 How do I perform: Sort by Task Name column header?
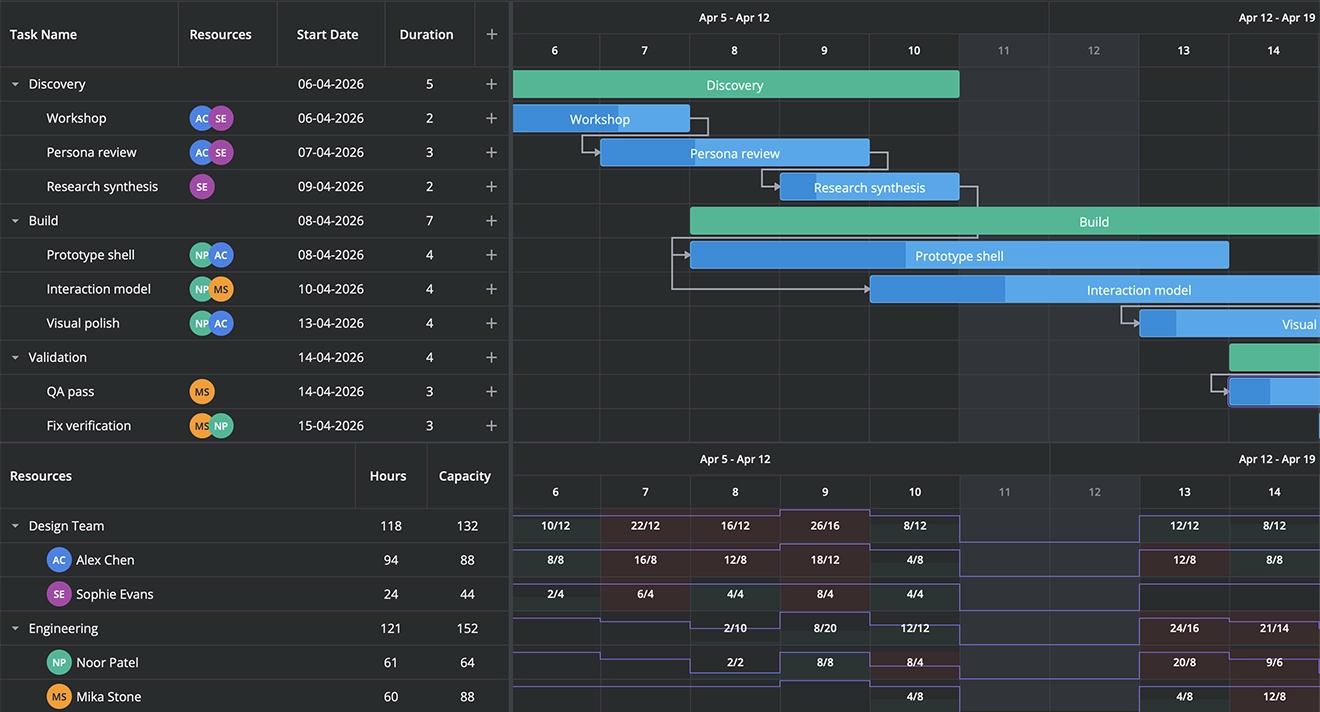click(x=89, y=34)
